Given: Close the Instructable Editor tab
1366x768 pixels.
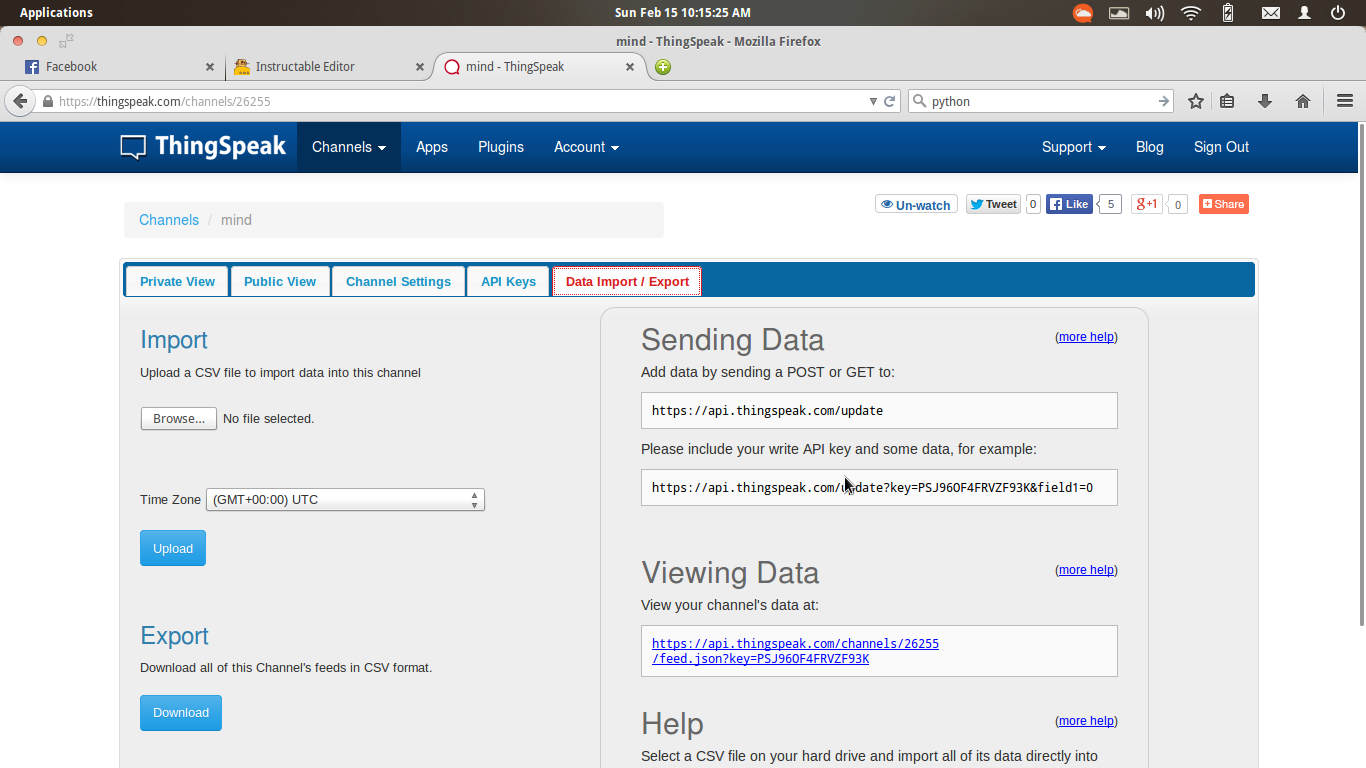Looking at the screenshot, I should tap(420, 67).
